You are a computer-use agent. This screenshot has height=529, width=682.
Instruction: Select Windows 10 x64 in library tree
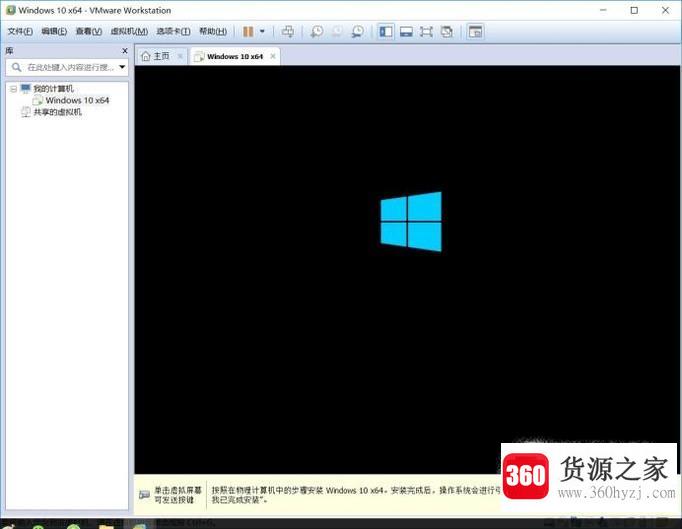(77, 100)
